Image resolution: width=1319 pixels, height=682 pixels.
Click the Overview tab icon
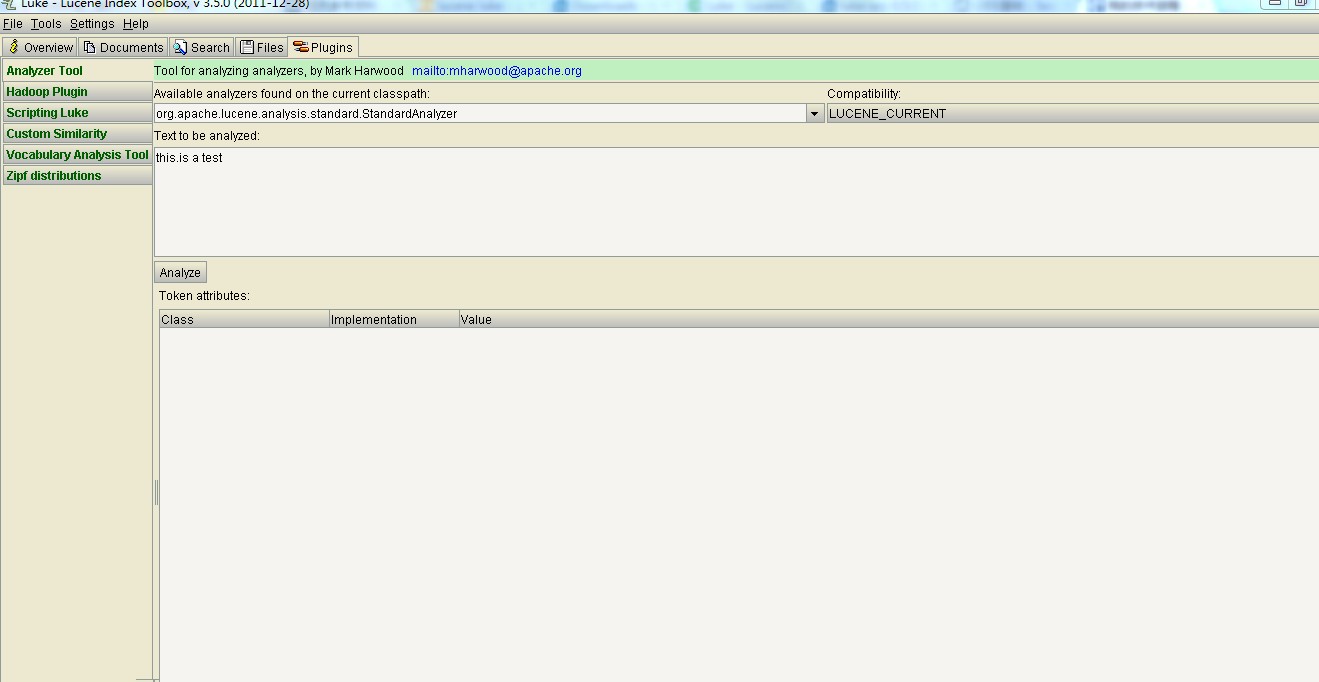point(14,47)
